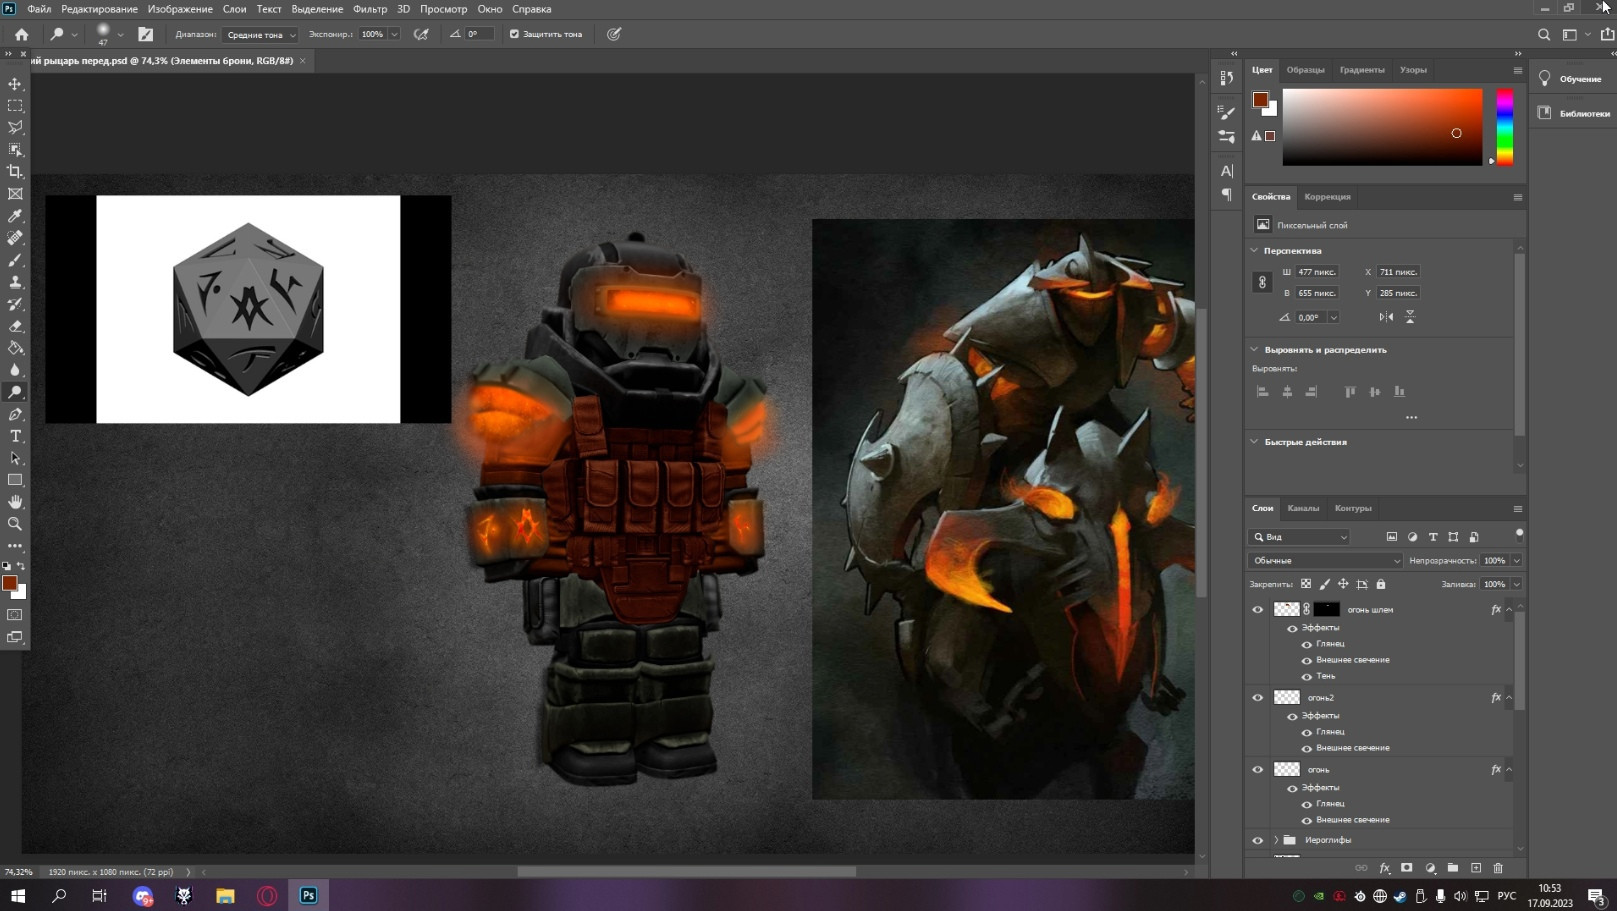The height and width of the screenshot is (911, 1617).
Task: Select the Rectangular Marquee tool
Action: [15, 106]
